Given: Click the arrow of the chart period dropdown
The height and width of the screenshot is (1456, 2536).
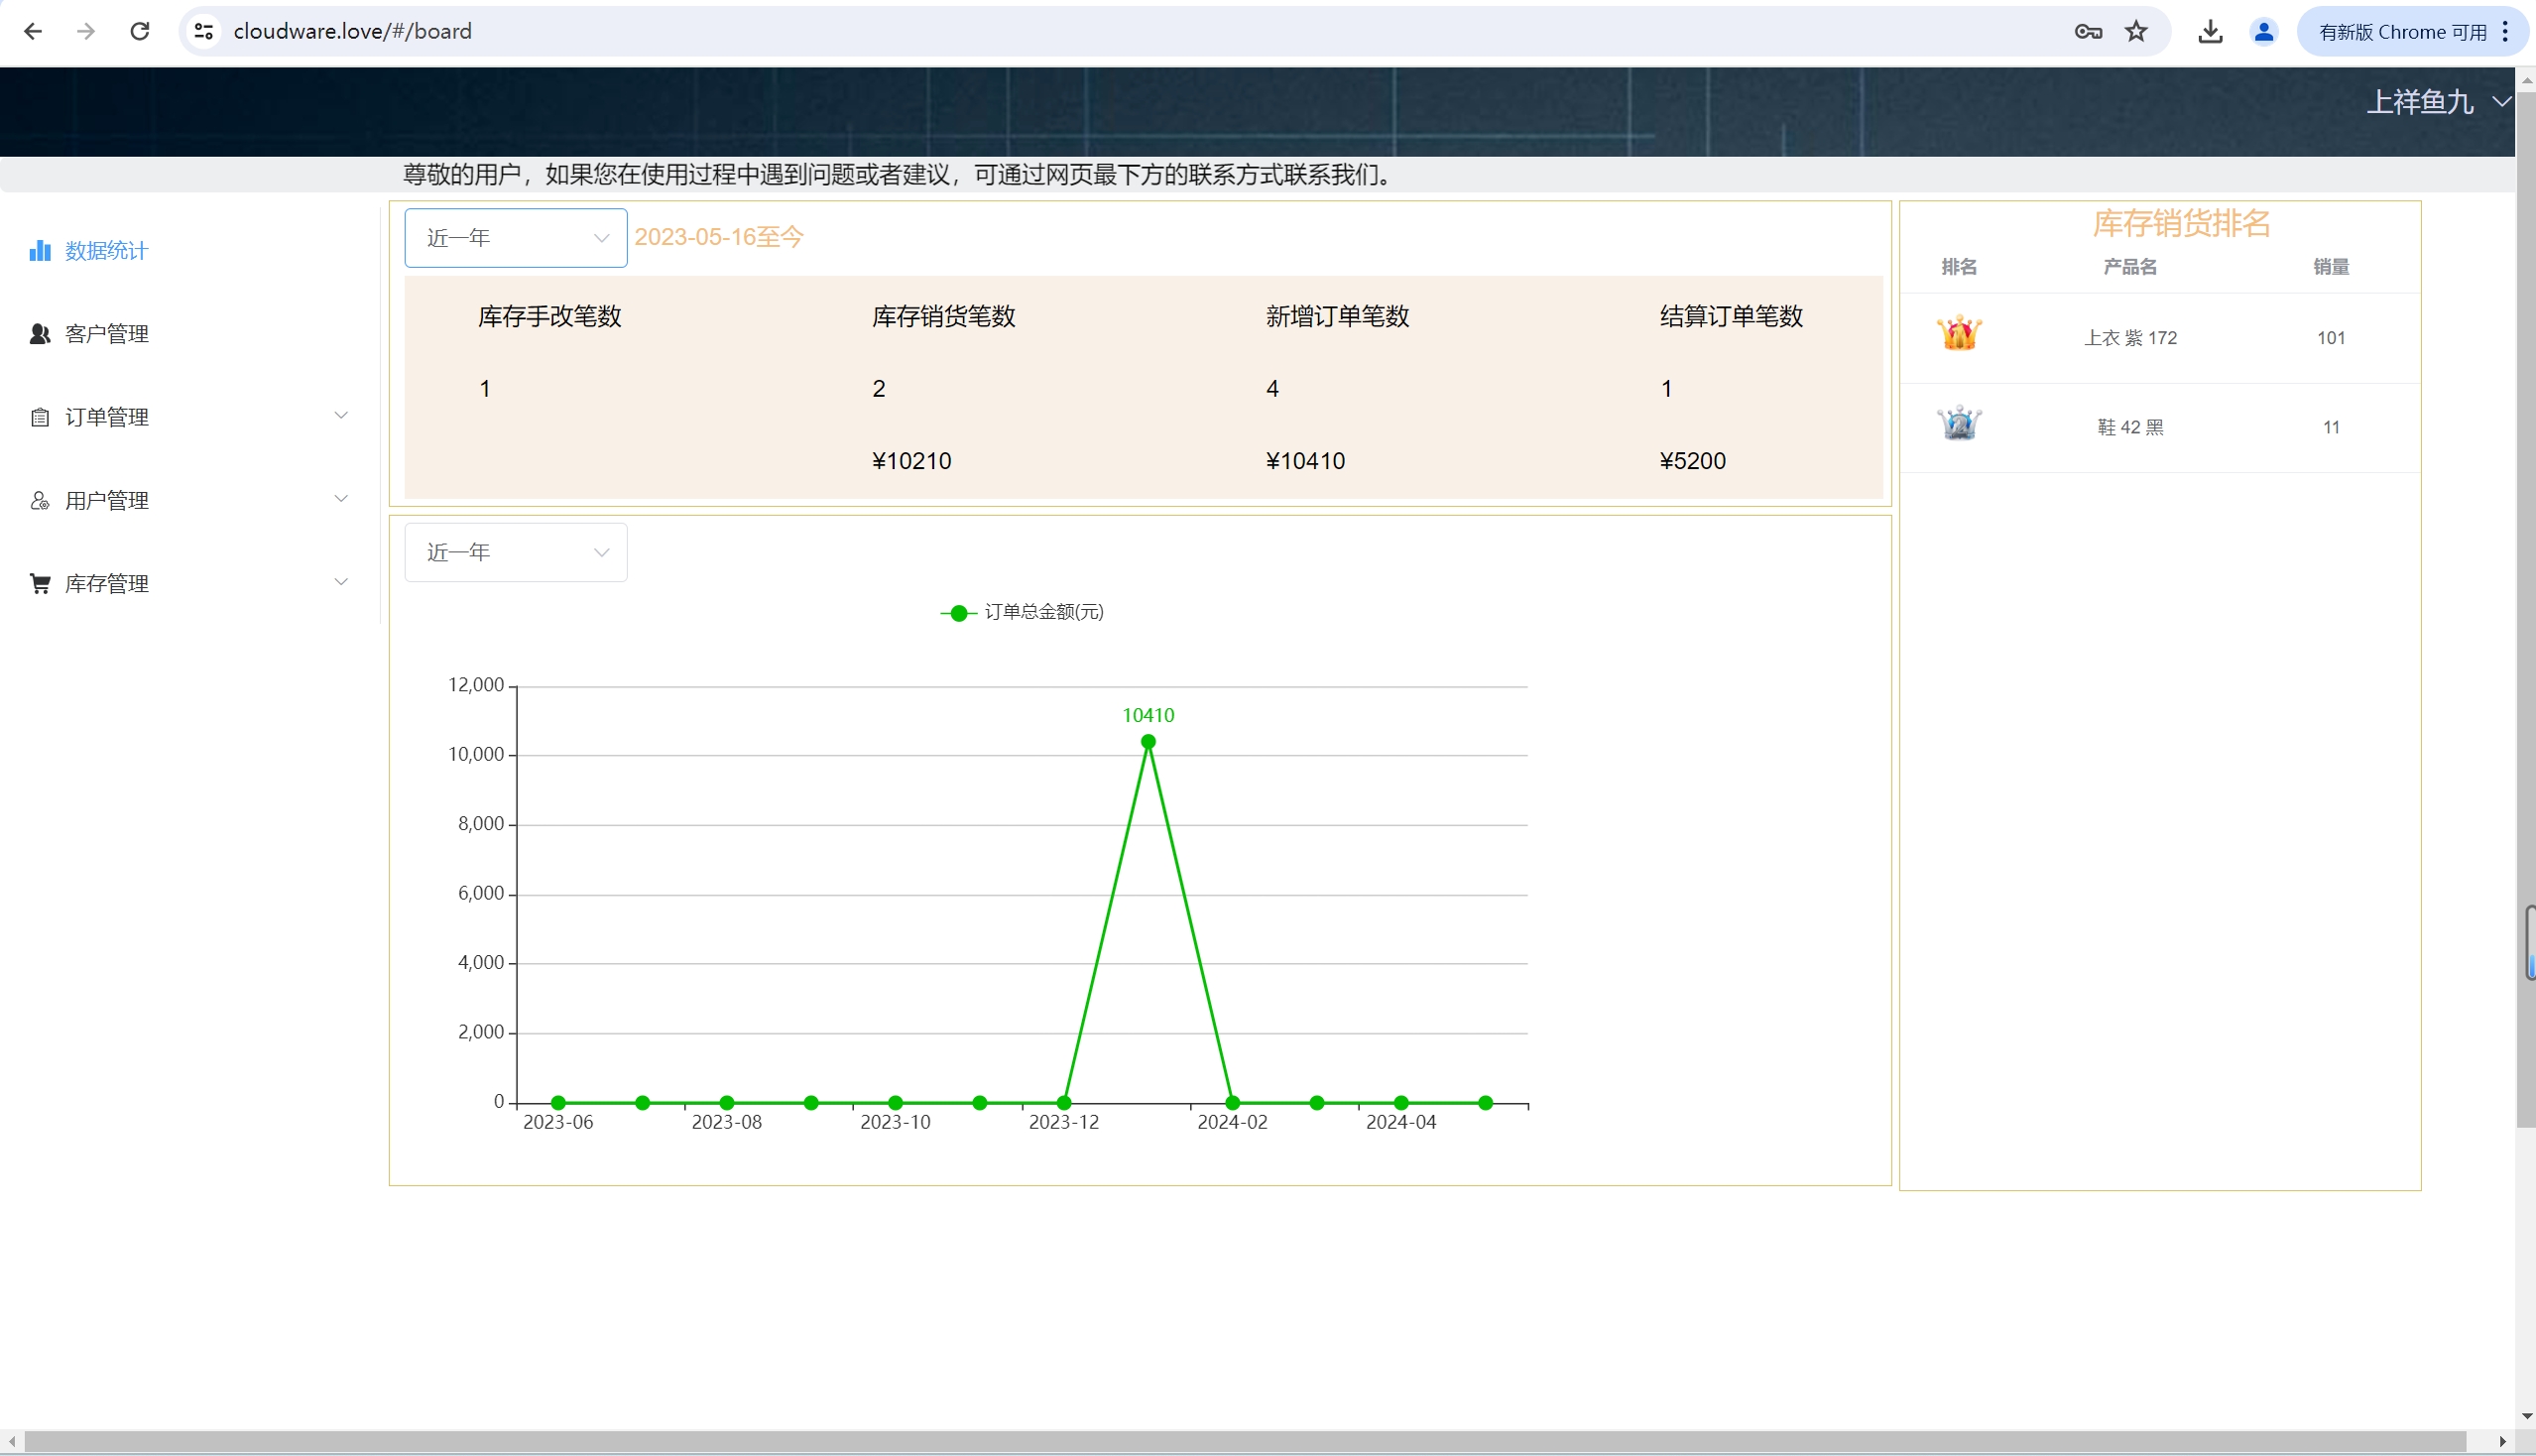Looking at the screenshot, I should tap(601, 552).
